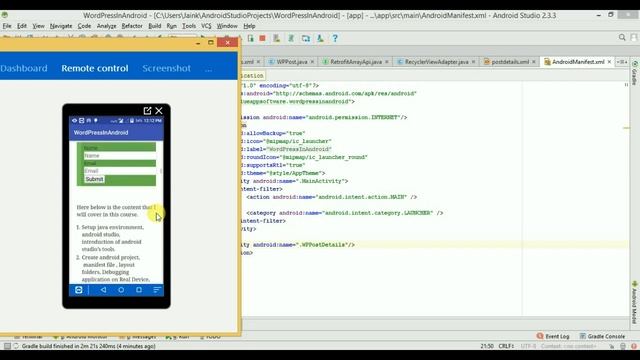Screen dimensions: 640x360
Task: Open the View menu
Action: [38, 26]
